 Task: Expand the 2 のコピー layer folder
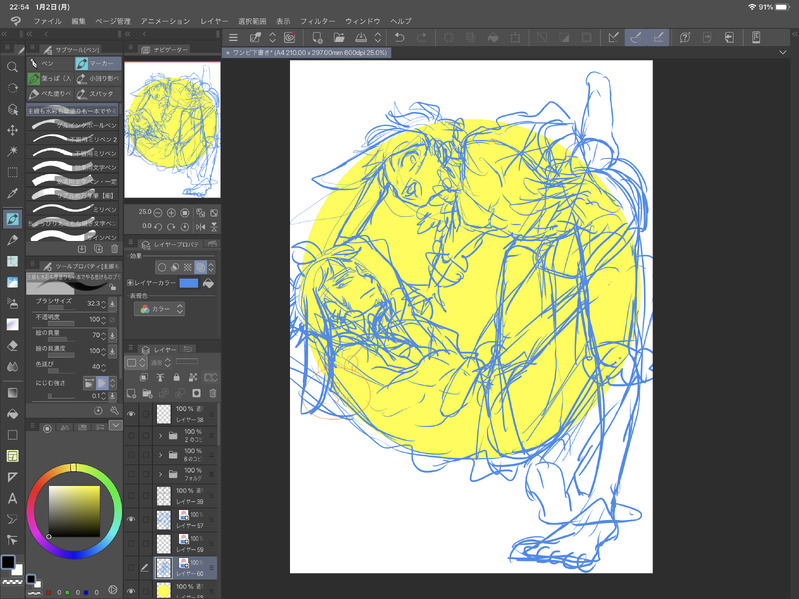coord(161,435)
